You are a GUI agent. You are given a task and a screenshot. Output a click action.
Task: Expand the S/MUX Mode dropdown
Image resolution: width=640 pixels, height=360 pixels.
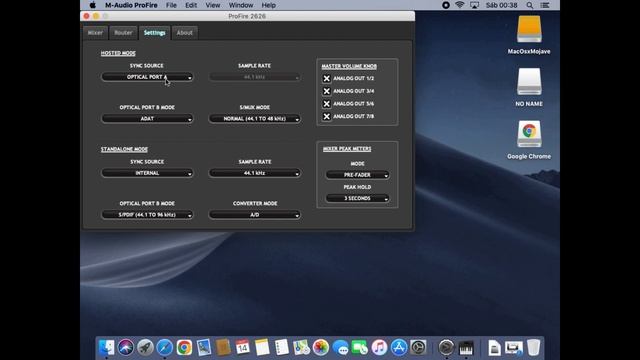click(255, 119)
